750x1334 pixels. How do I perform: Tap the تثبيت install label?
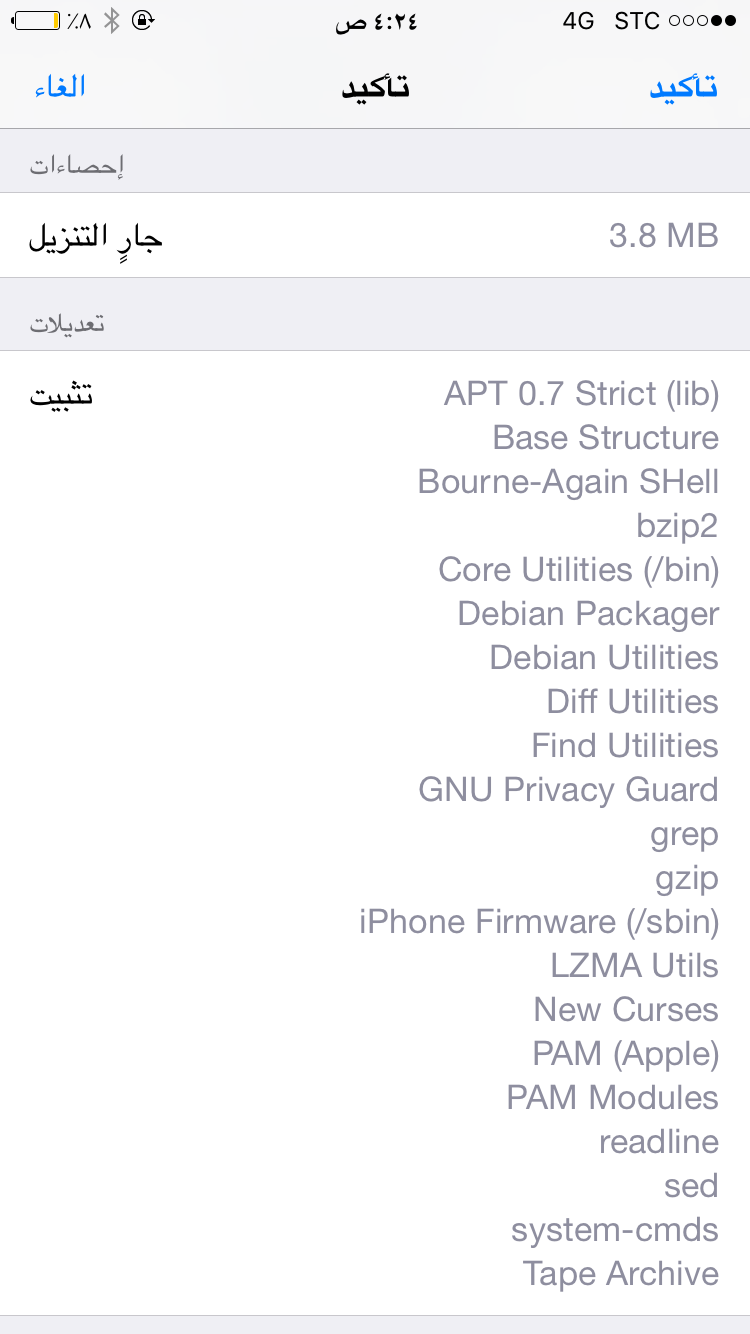(61, 394)
